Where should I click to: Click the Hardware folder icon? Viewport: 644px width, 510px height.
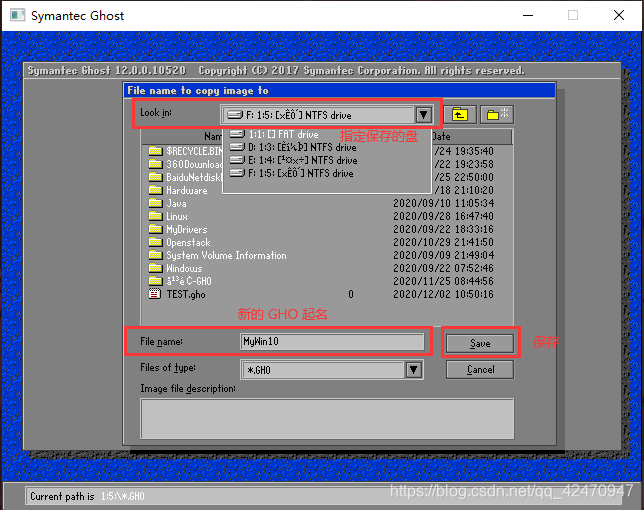155,190
